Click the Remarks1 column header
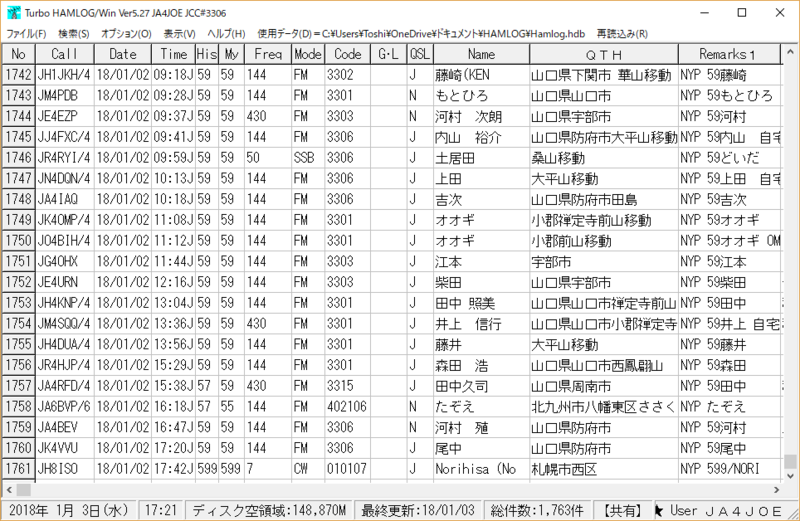 tap(729, 54)
